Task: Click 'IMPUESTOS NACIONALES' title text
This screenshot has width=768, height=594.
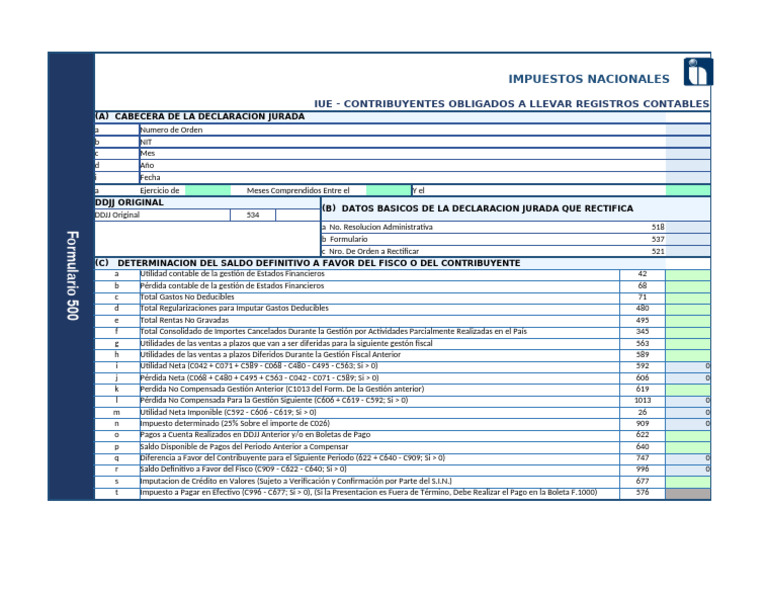Action: point(588,79)
